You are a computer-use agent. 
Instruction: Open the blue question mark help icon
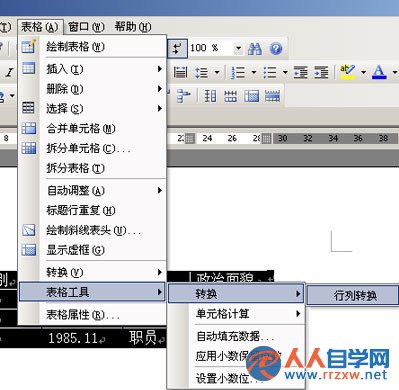coord(276,49)
